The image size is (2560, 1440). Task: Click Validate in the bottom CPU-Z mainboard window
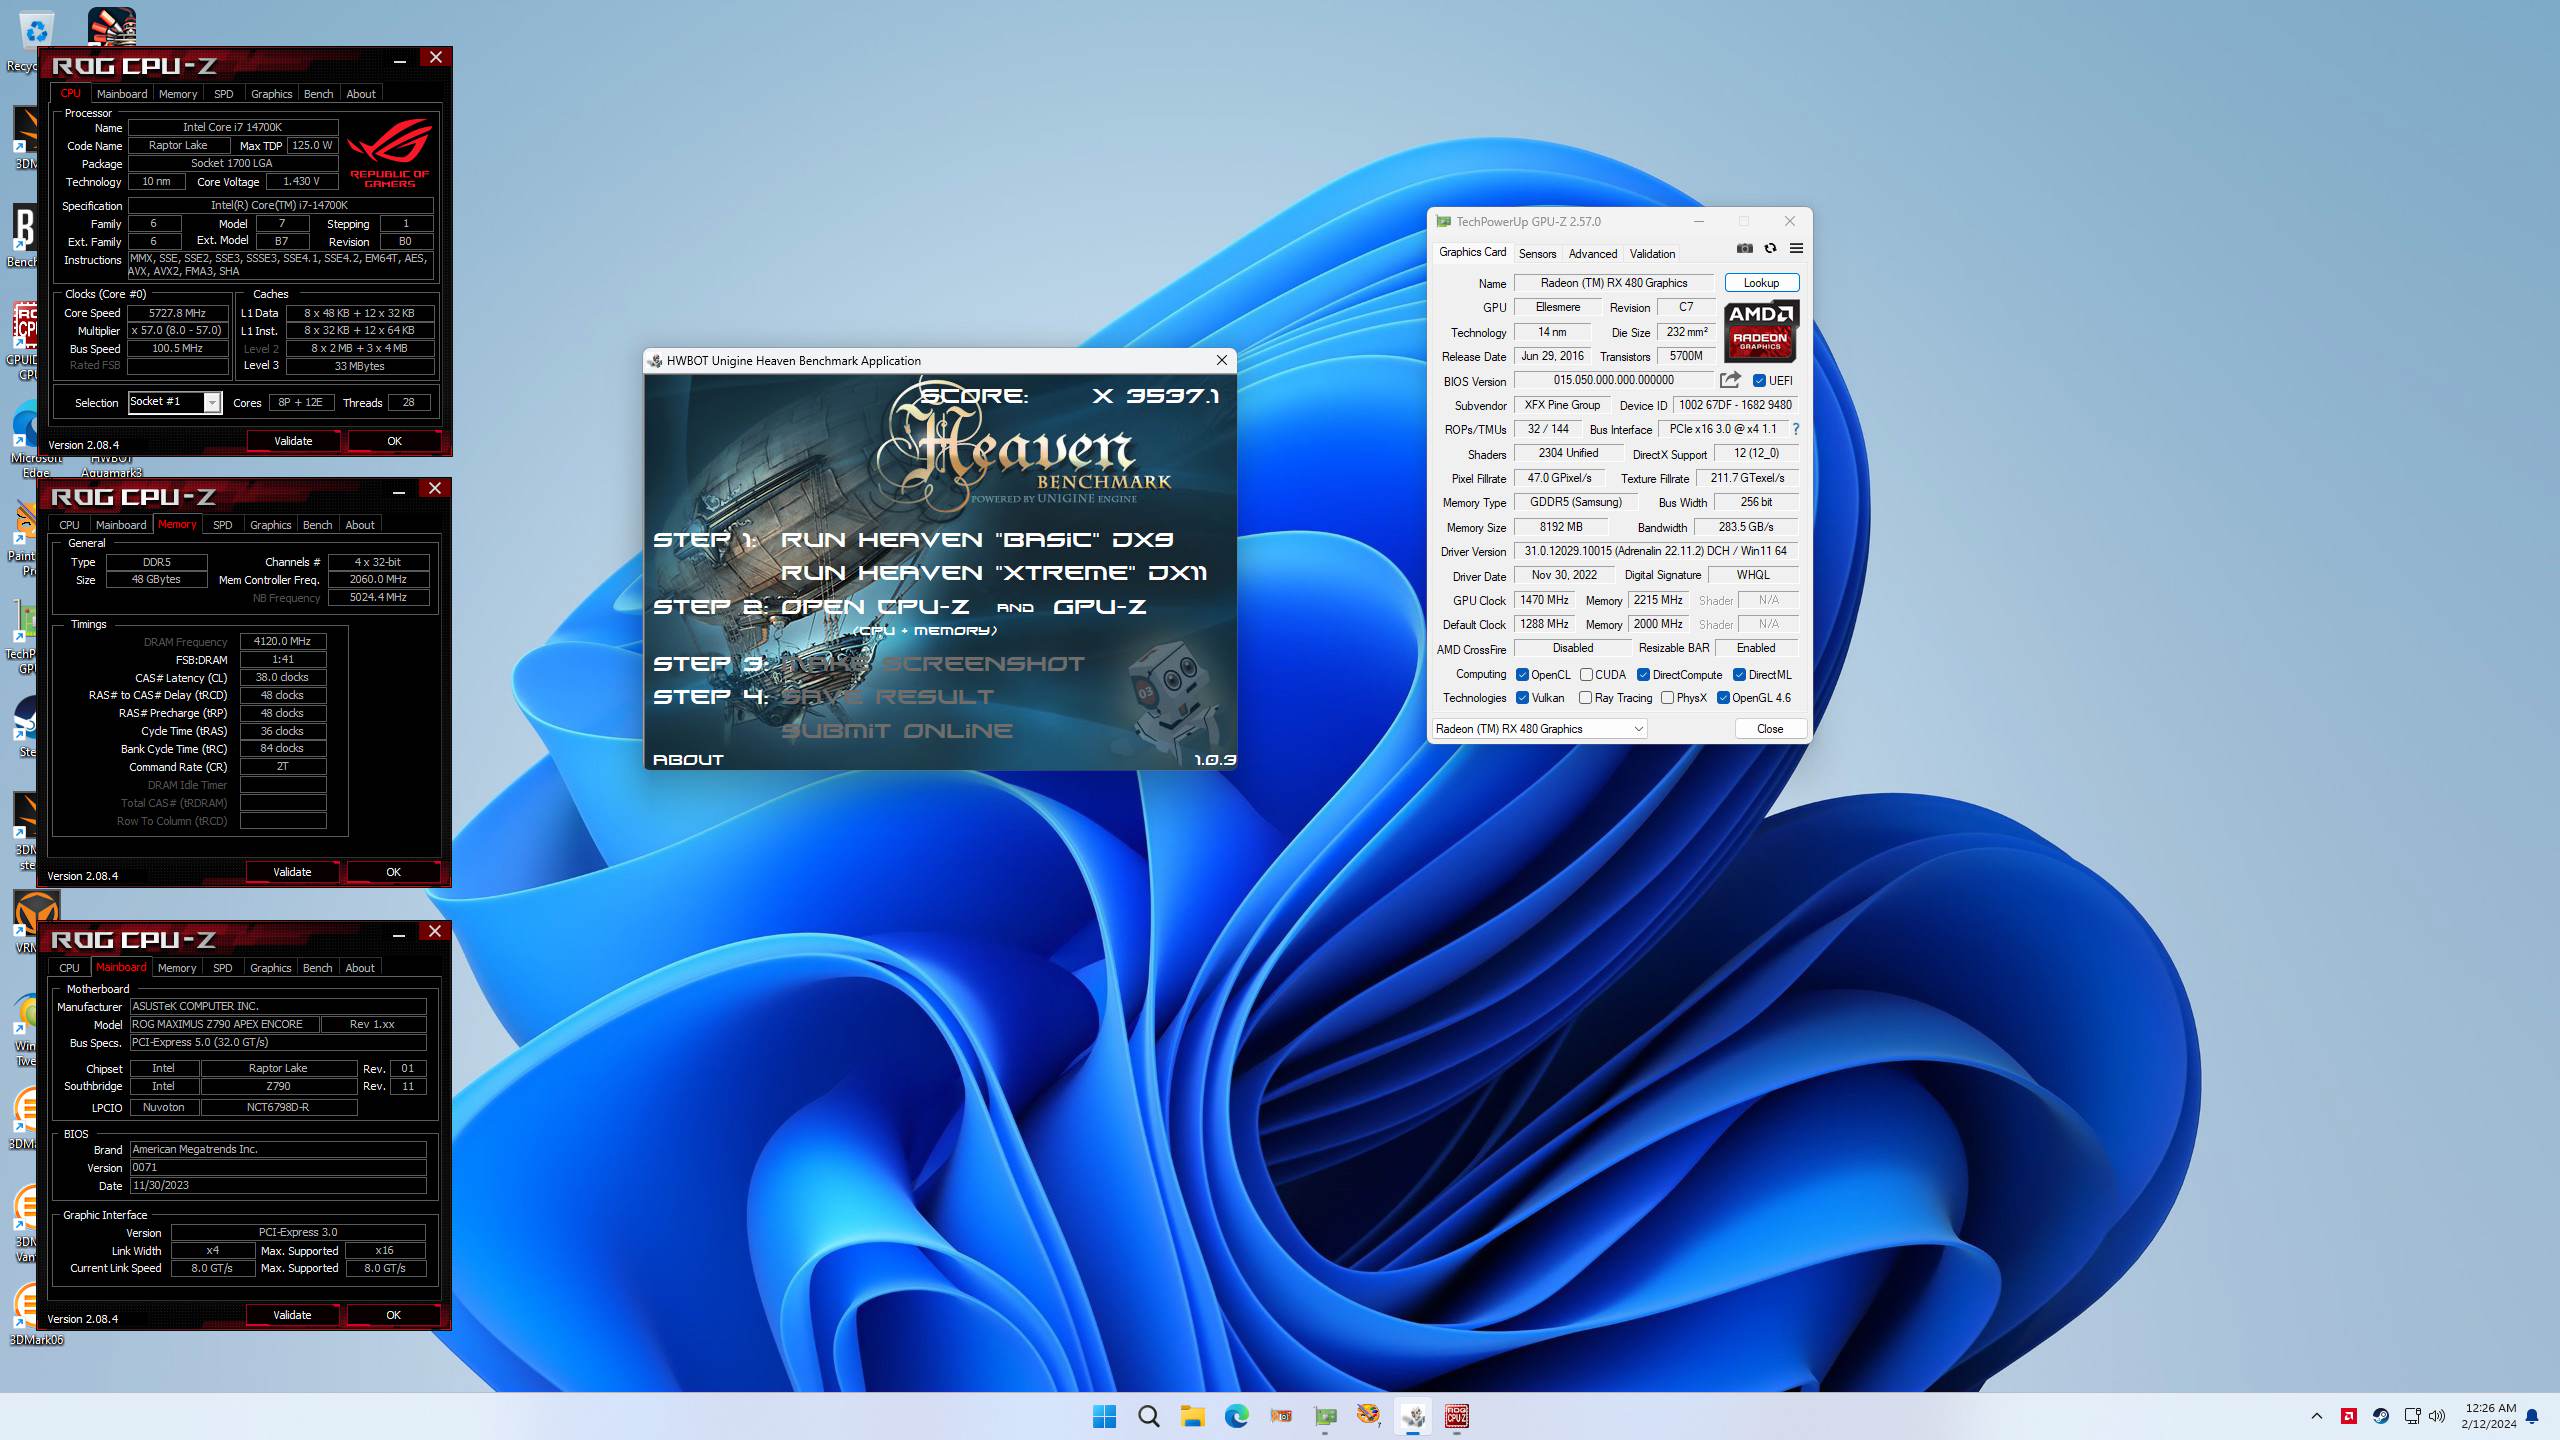292,1315
